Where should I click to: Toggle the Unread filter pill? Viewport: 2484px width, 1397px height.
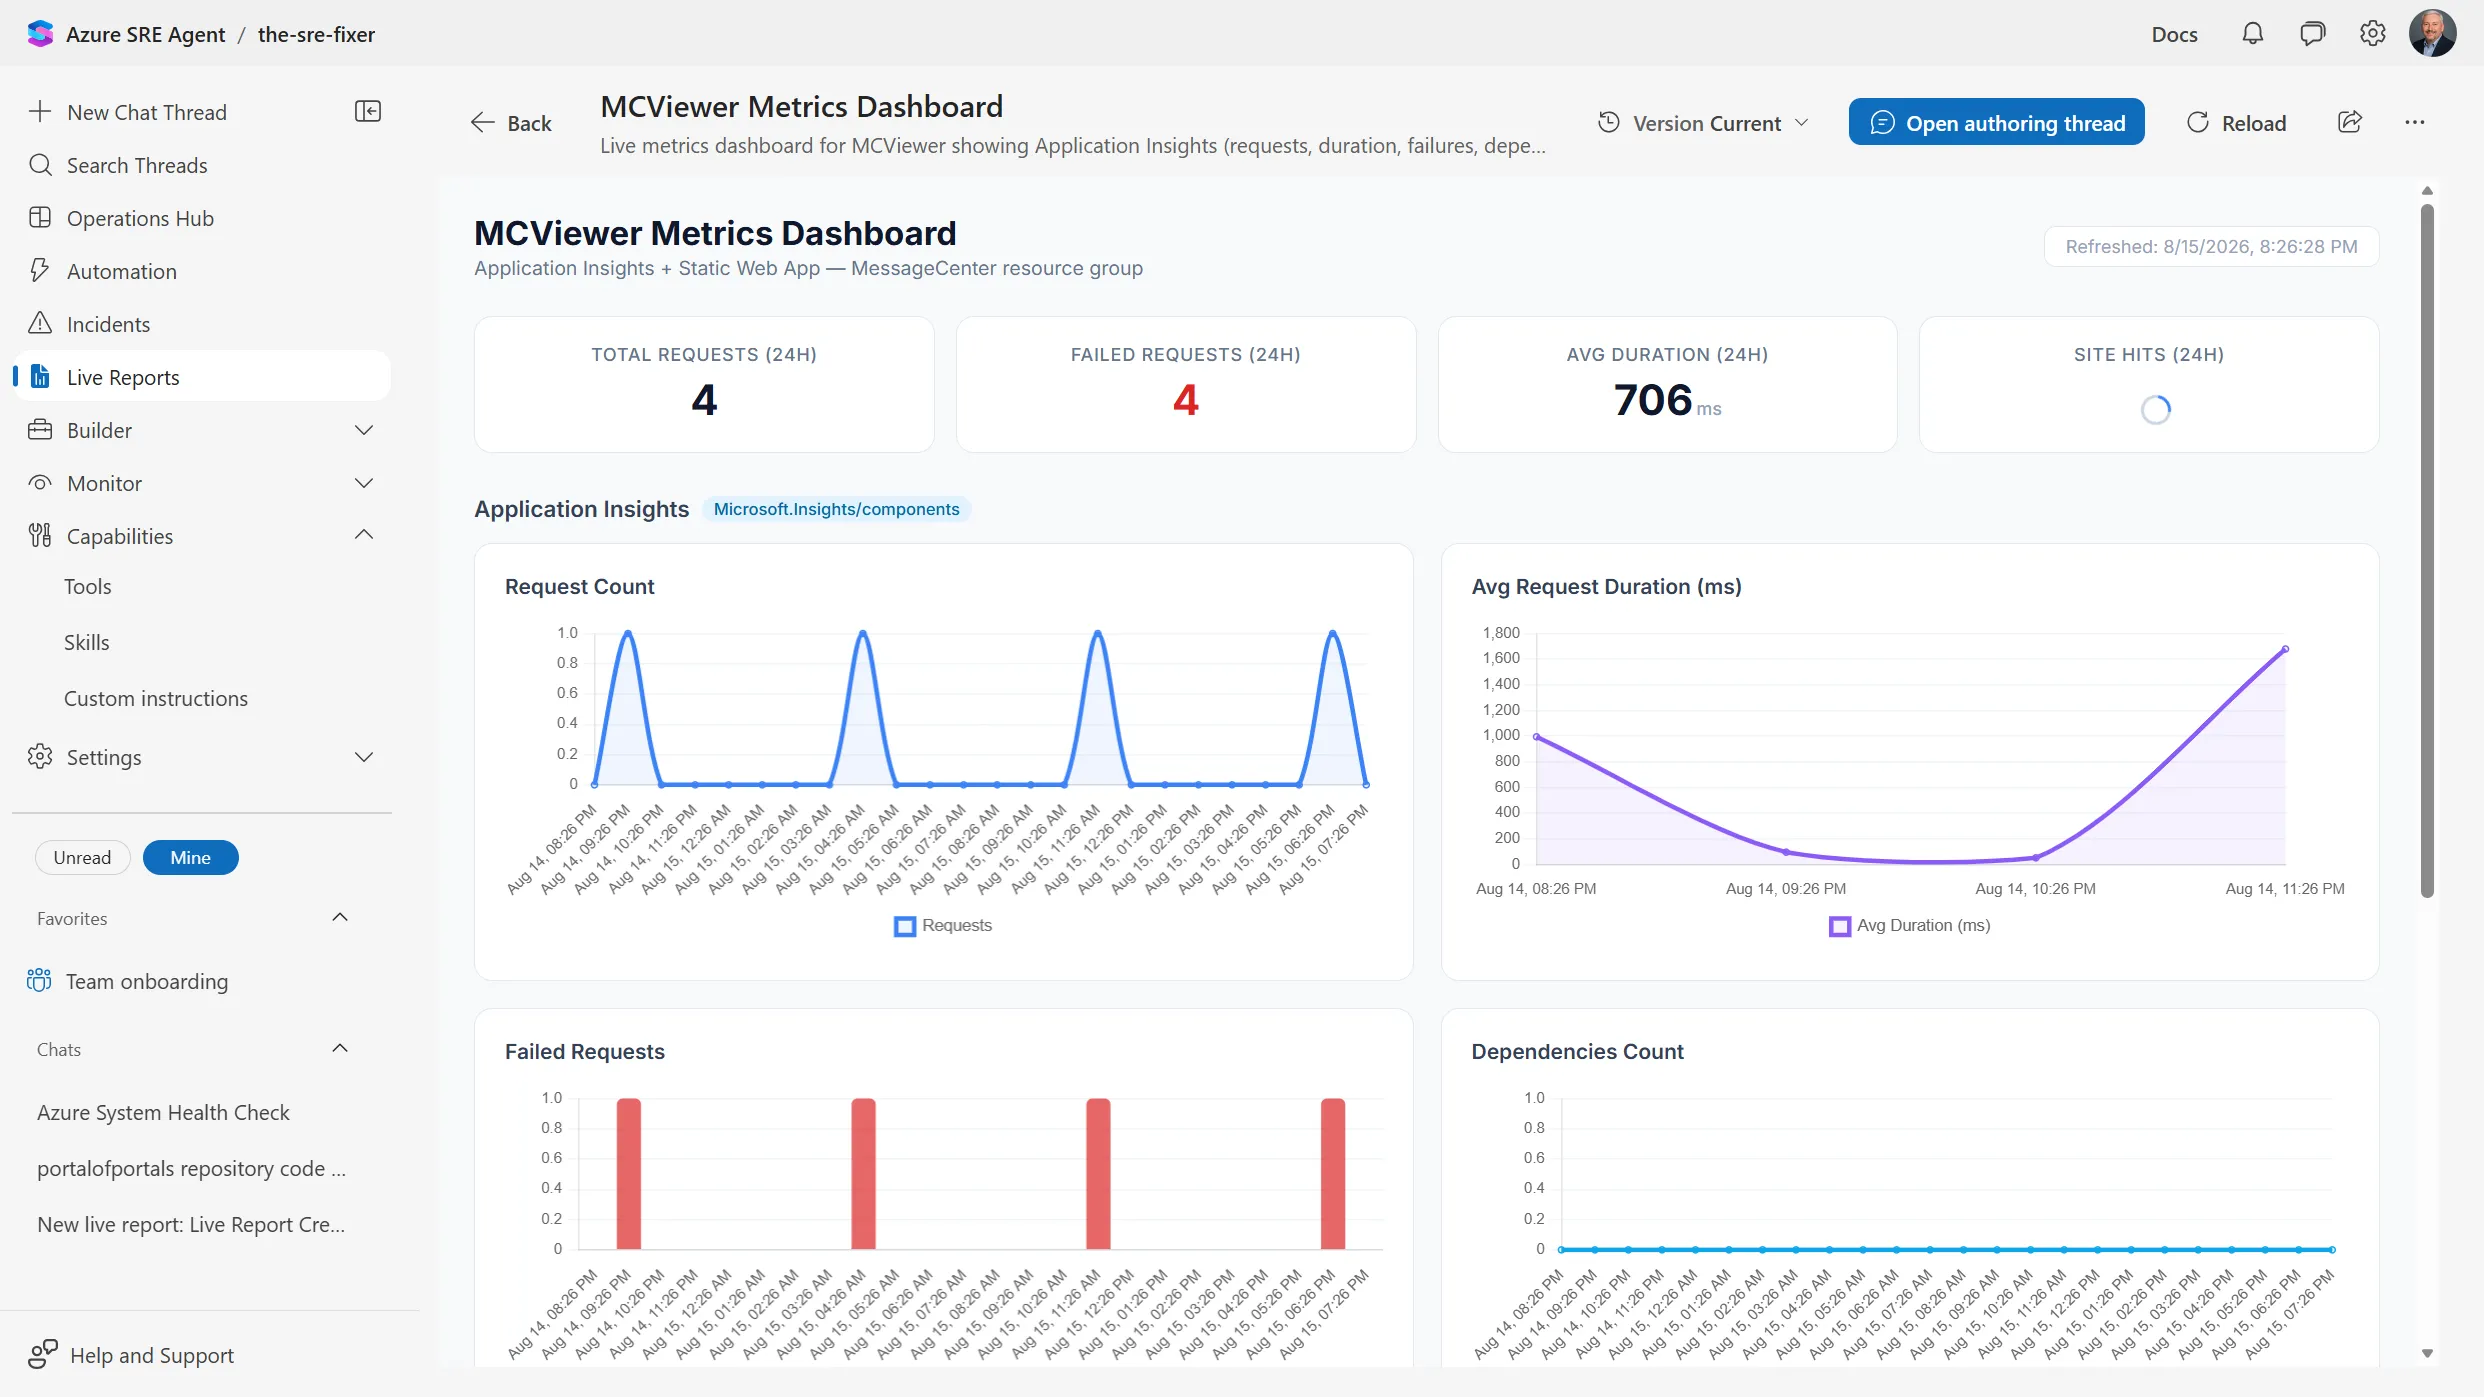tap(82, 857)
